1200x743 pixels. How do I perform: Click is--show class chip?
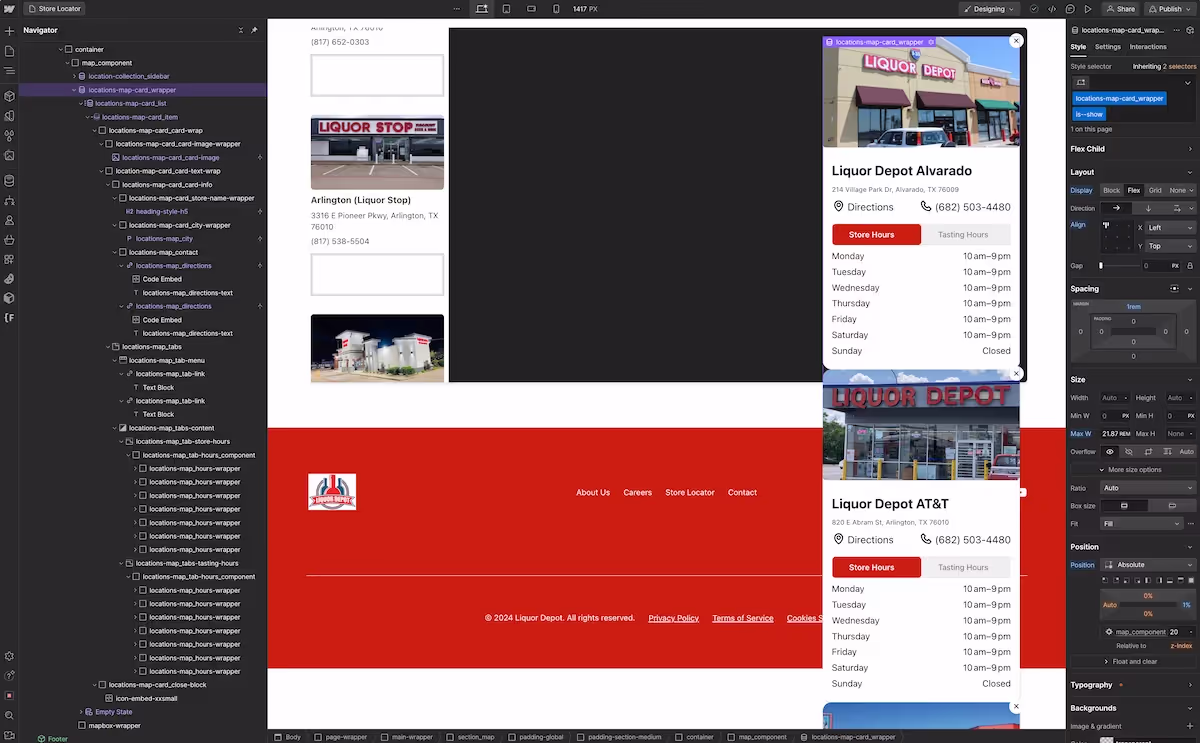pos(1090,114)
